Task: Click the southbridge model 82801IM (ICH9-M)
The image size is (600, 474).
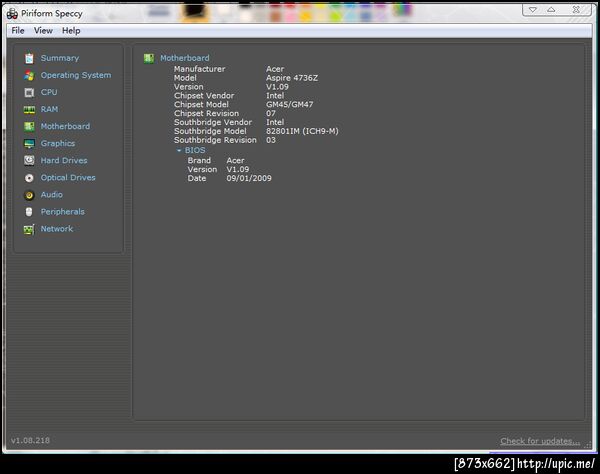Action: click(302, 131)
